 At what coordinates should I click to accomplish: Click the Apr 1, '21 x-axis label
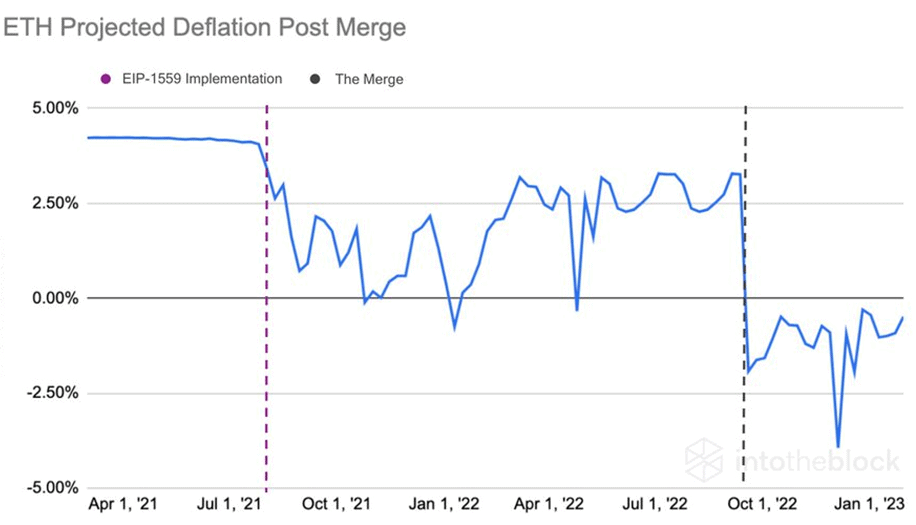pyautogui.click(x=125, y=506)
